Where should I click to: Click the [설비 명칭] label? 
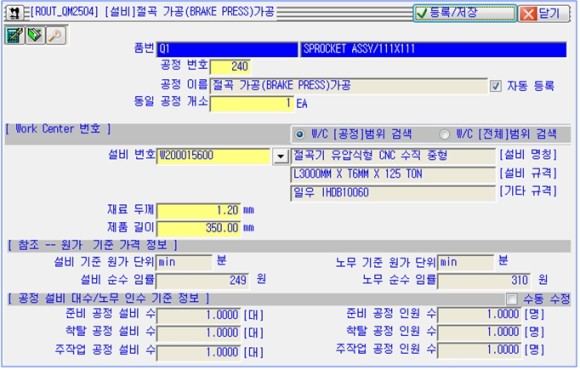528,155
